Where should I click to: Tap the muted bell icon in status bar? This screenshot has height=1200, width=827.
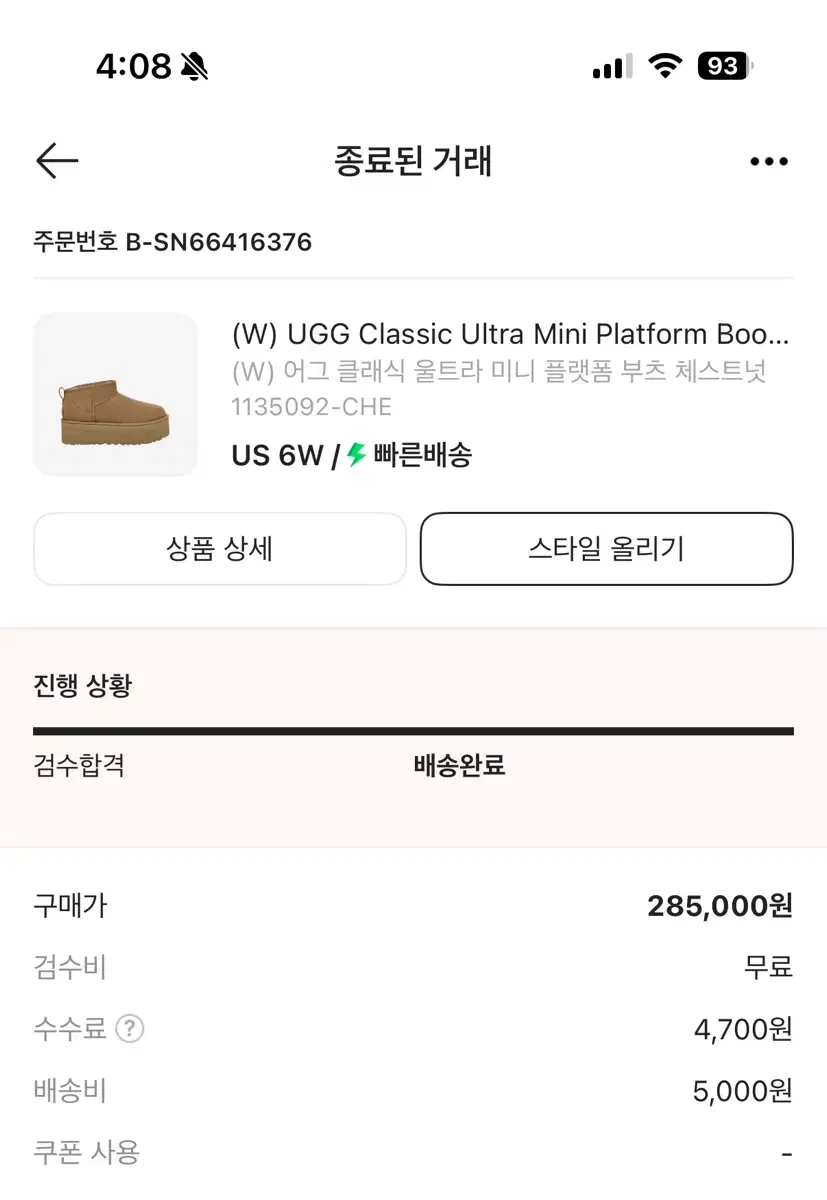pyautogui.click(x=195, y=67)
